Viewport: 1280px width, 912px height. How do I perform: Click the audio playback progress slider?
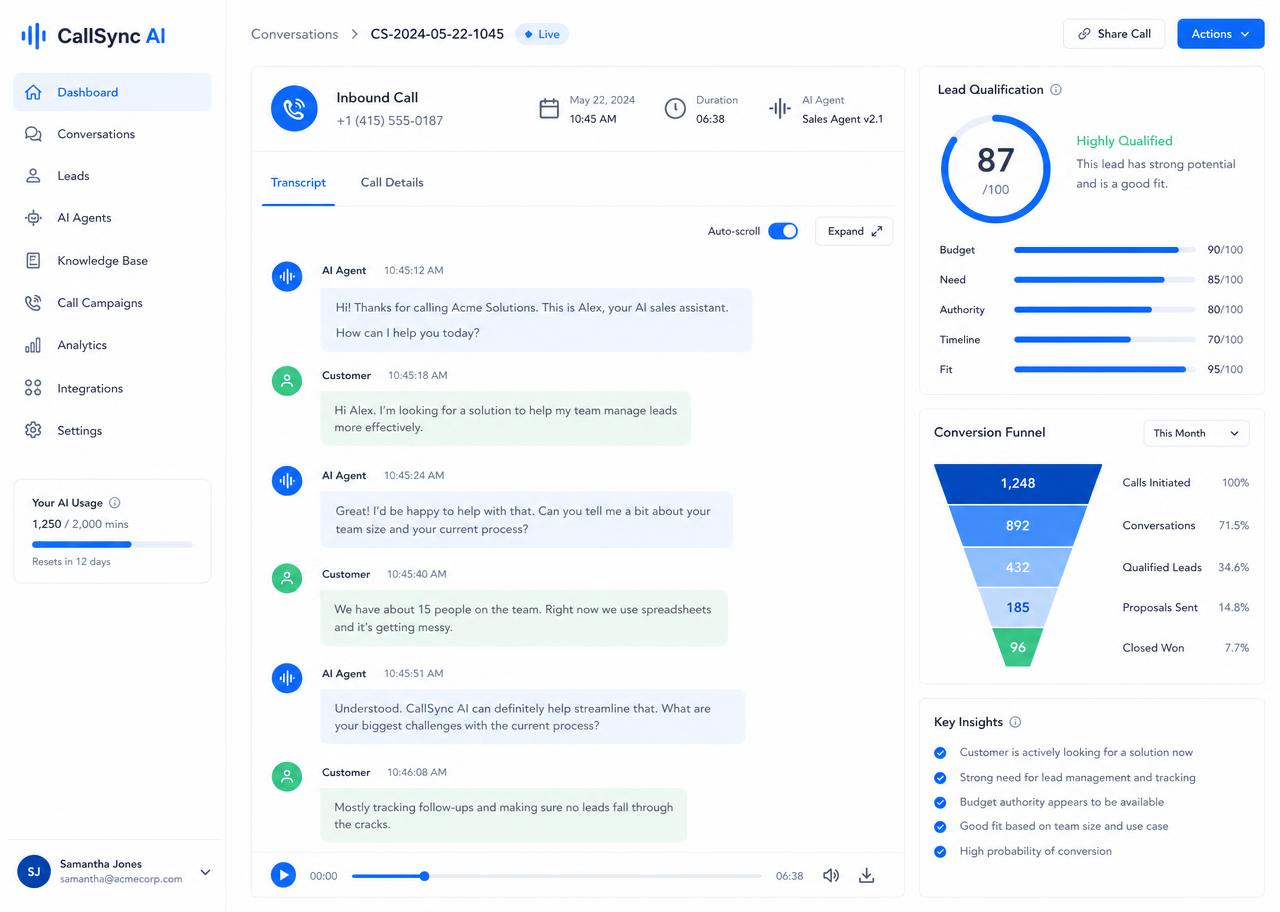click(556, 876)
